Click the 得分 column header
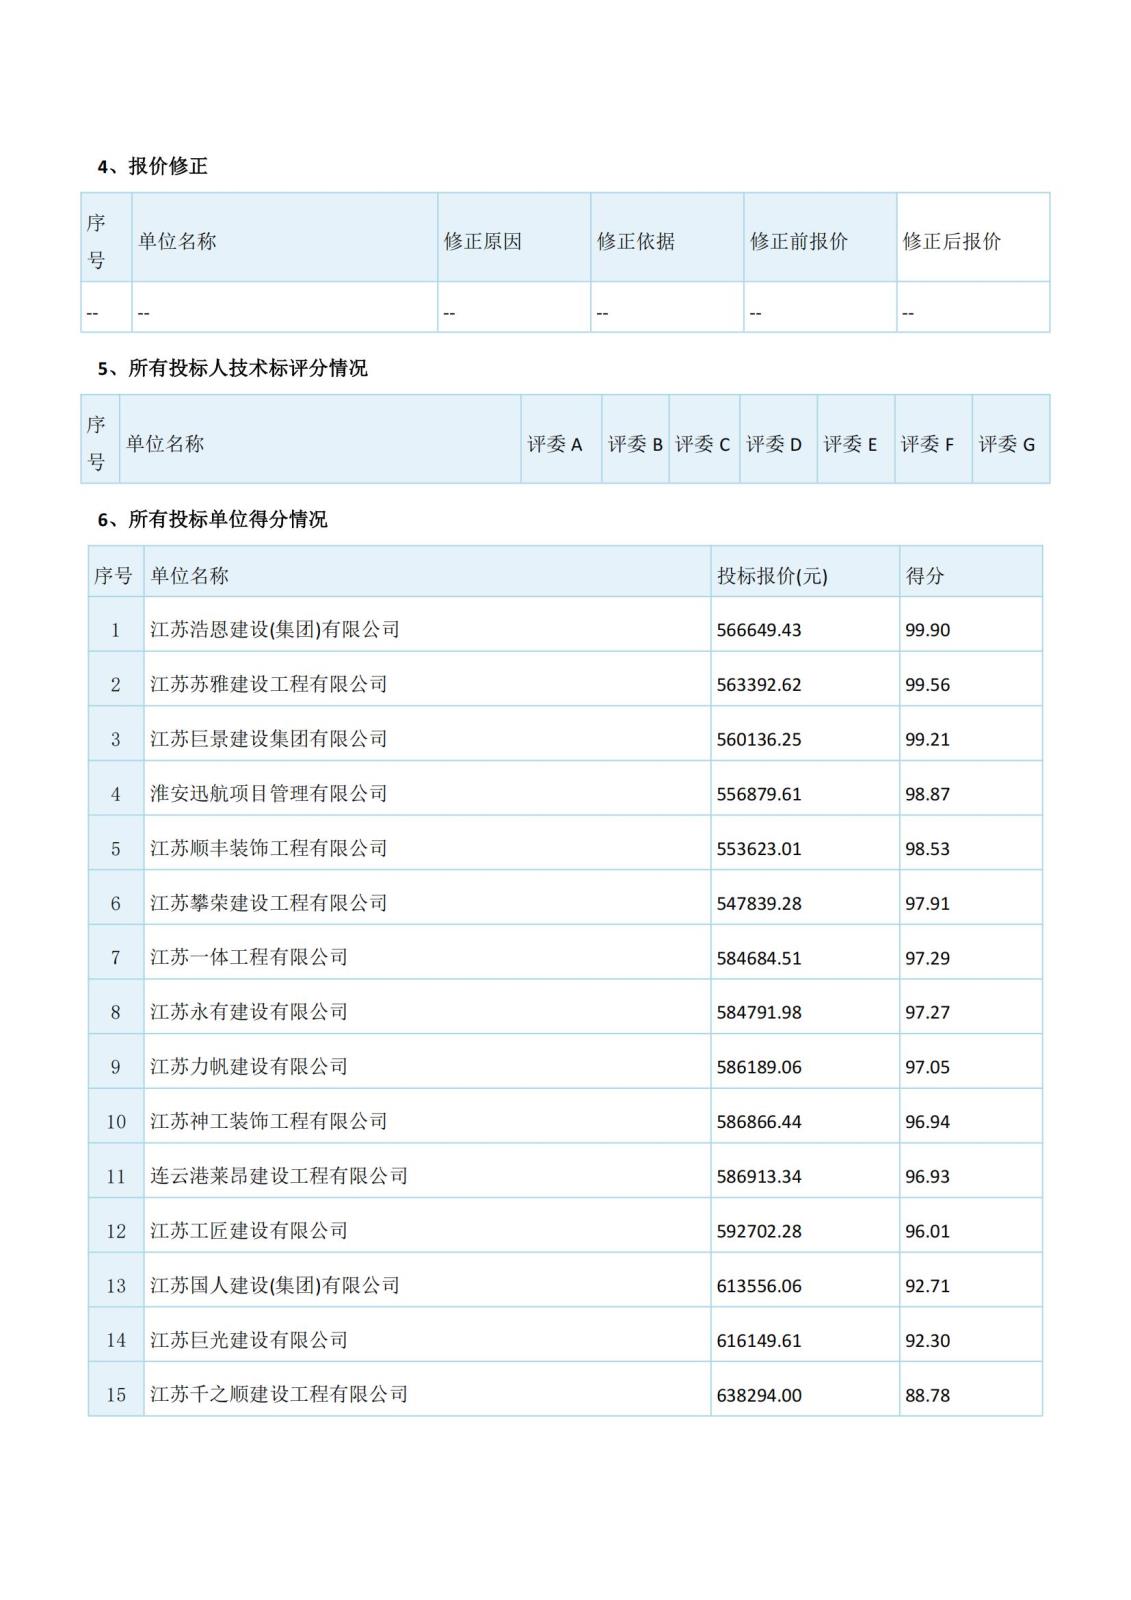Viewport: 1131px width, 1600px height. click(925, 576)
